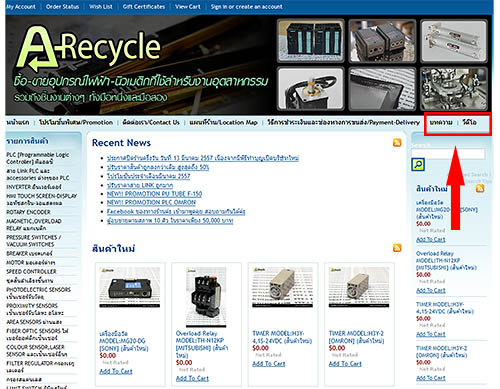The width and height of the screenshot is (500, 389).
Task: Open HMI TOUCH SCREEN-DISPLAY category
Action: 42,199
